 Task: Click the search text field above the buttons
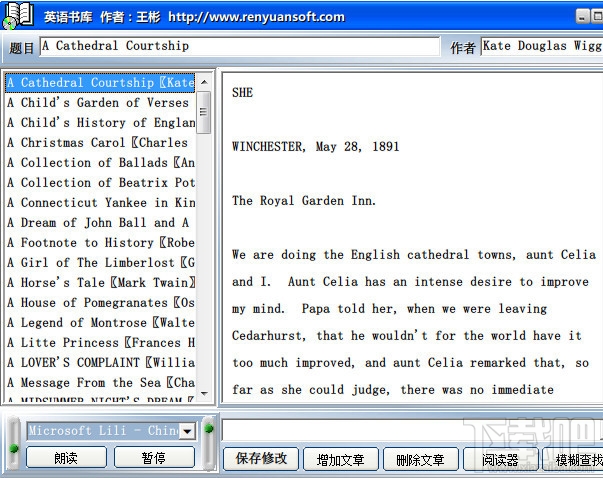[x=412, y=430]
